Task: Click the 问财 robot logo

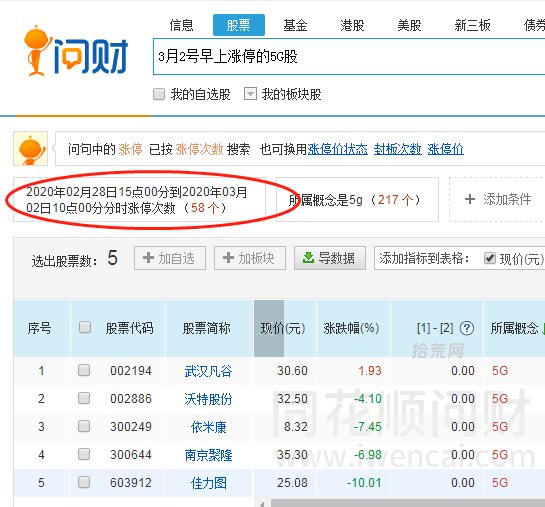Action: click(x=76, y=51)
